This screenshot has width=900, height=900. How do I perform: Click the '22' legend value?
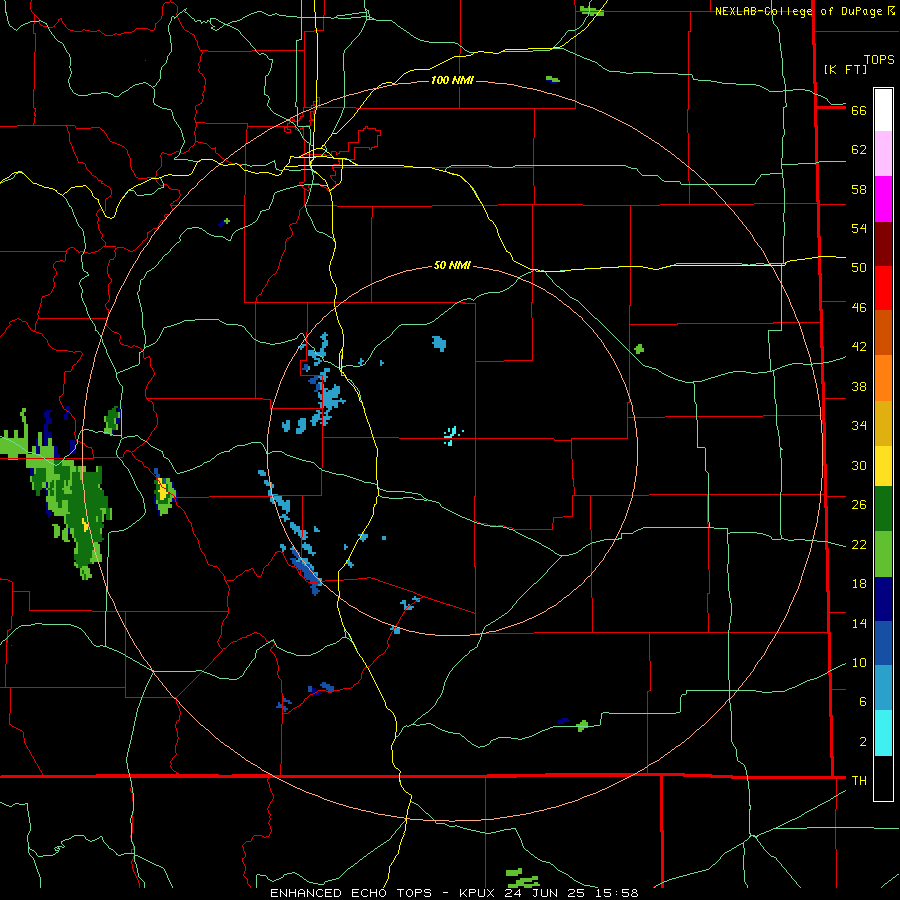[859, 544]
